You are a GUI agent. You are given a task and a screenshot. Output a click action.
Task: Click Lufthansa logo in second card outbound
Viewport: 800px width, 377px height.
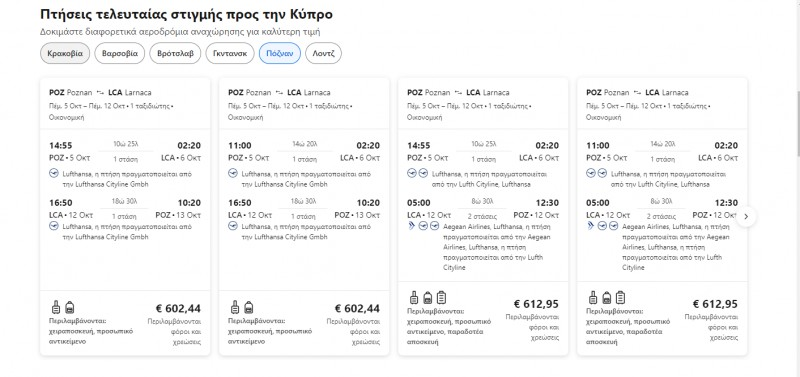(233, 173)
